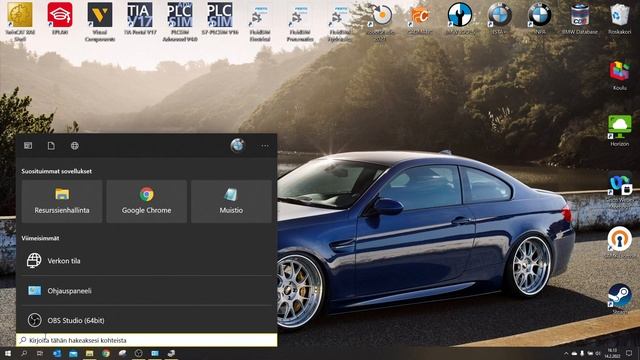Open the Muistio top app tile

(231, 201)
